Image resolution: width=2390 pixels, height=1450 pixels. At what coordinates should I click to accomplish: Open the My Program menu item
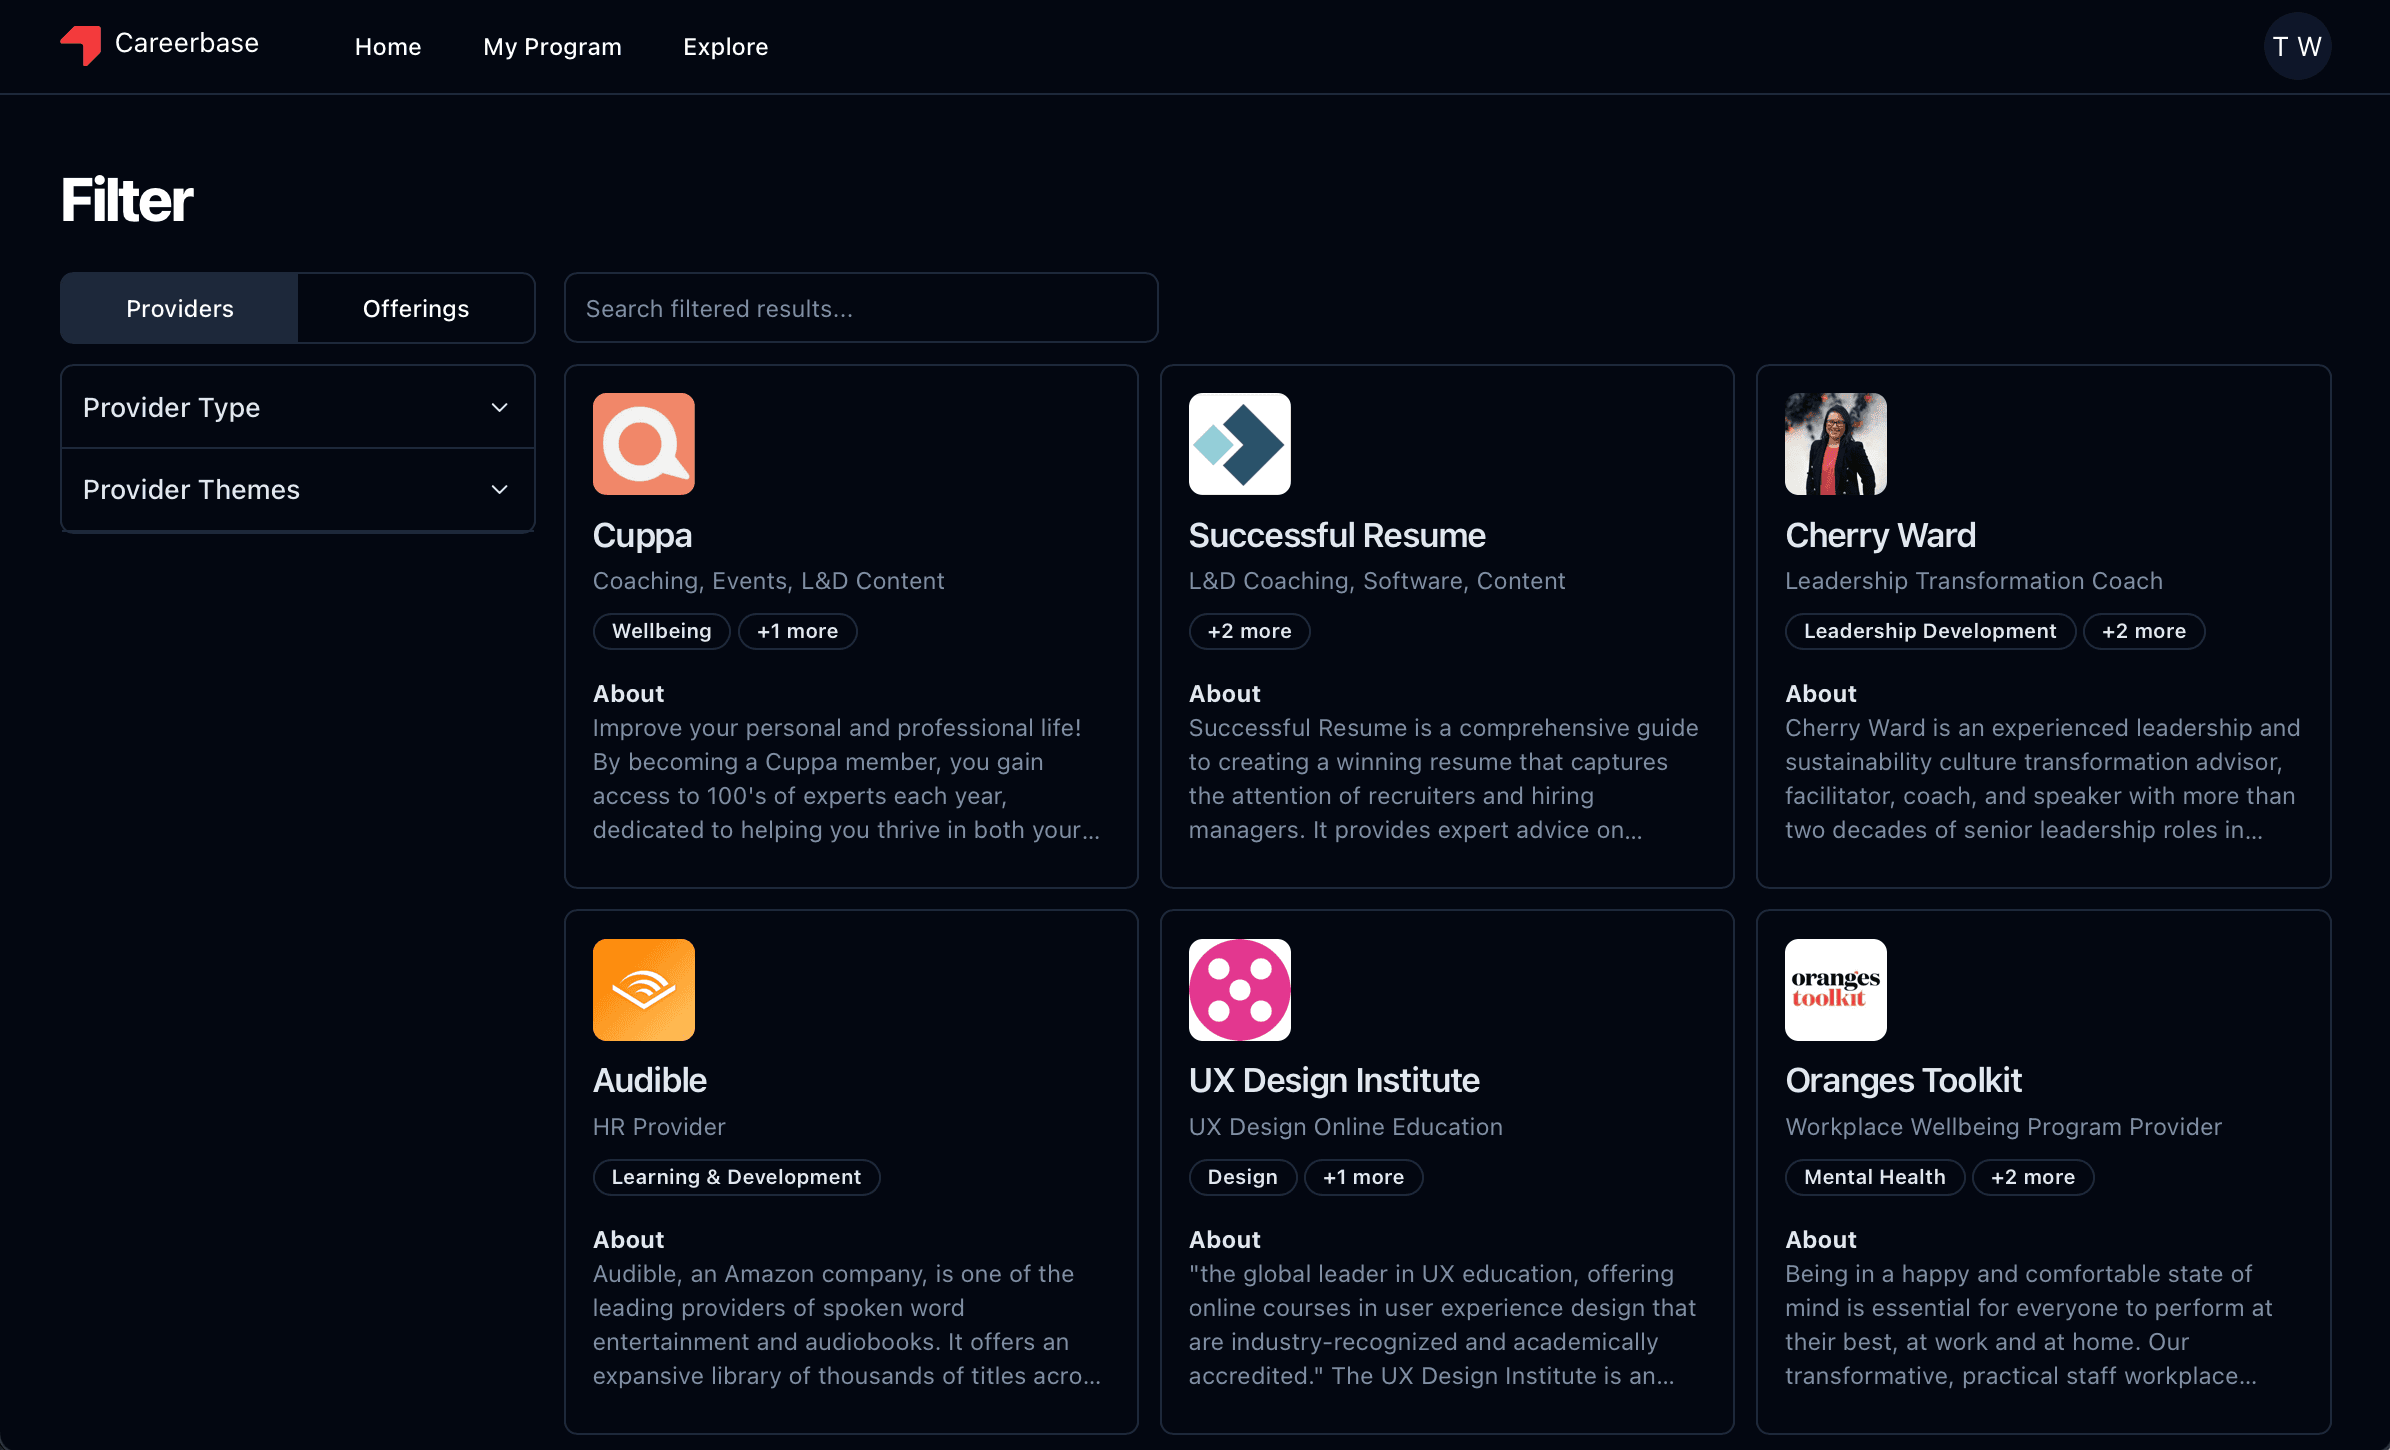coord(552,47)
